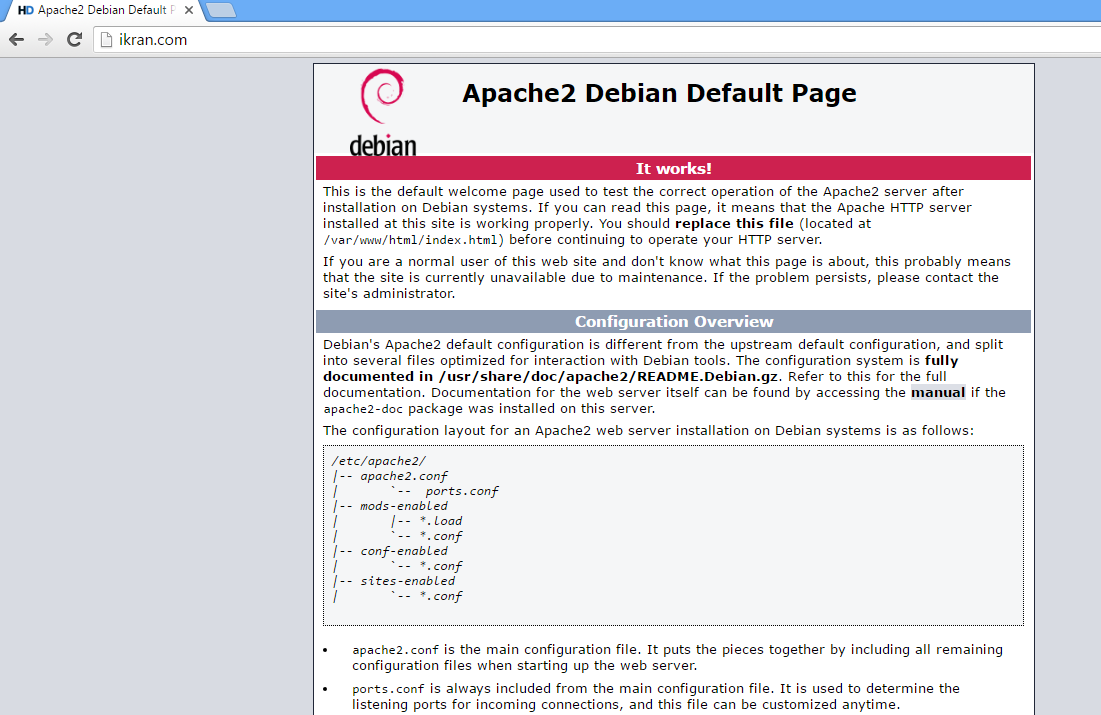Focus the ikran.com address bar
The height and width of the screenshot is (715, 1101).
(x=597, y=40)
